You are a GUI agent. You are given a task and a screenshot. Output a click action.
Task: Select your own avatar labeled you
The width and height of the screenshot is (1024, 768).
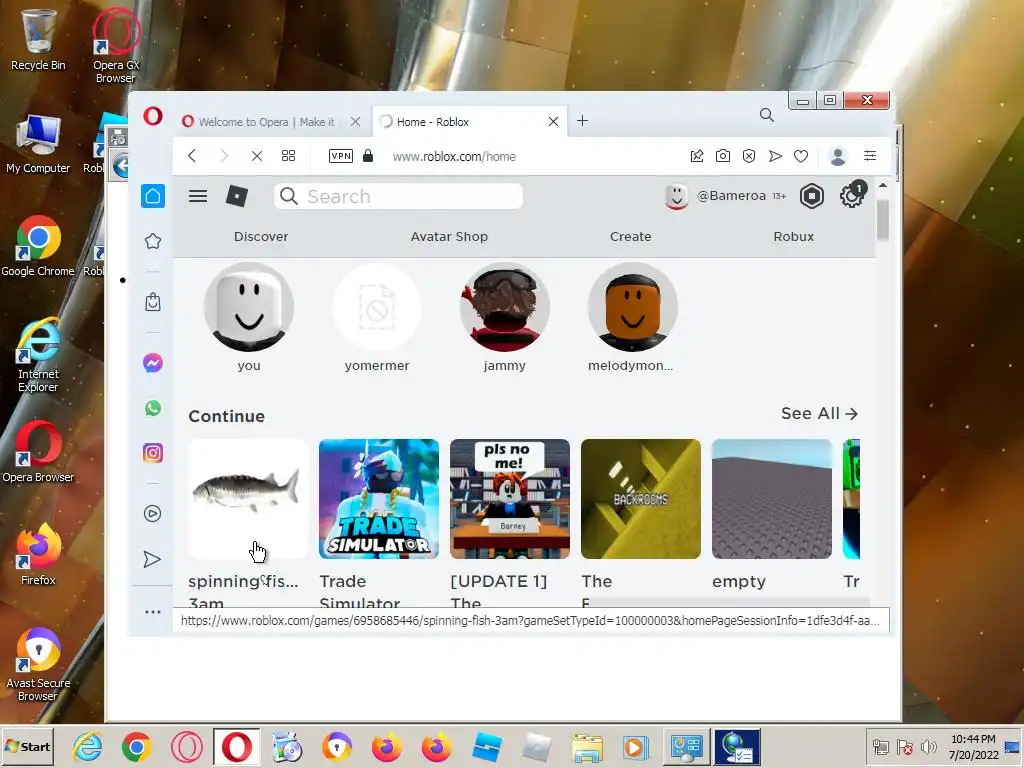pos(249,307)
